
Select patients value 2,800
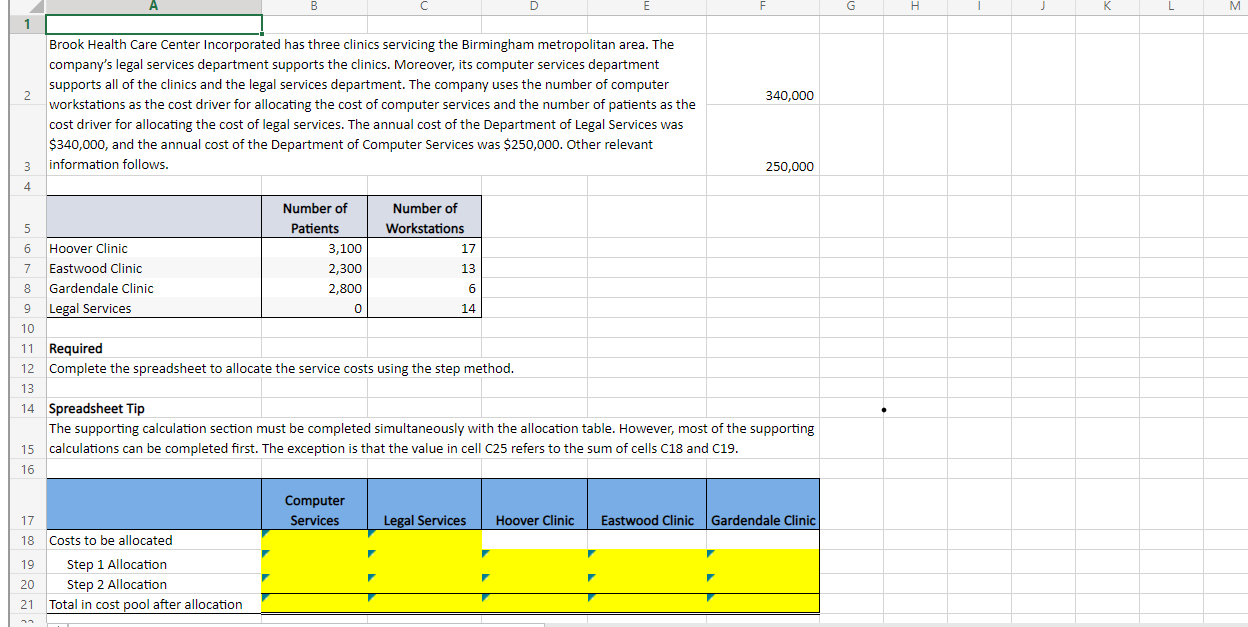click(315, 288)
